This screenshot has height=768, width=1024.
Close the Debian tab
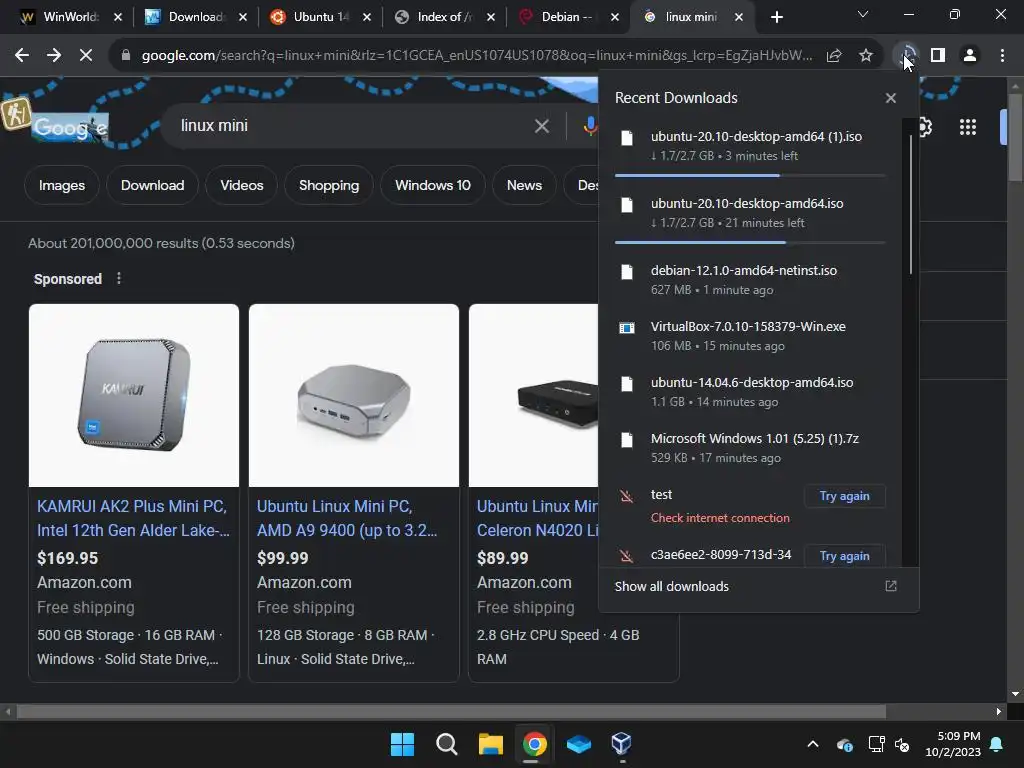pos(615,17)
